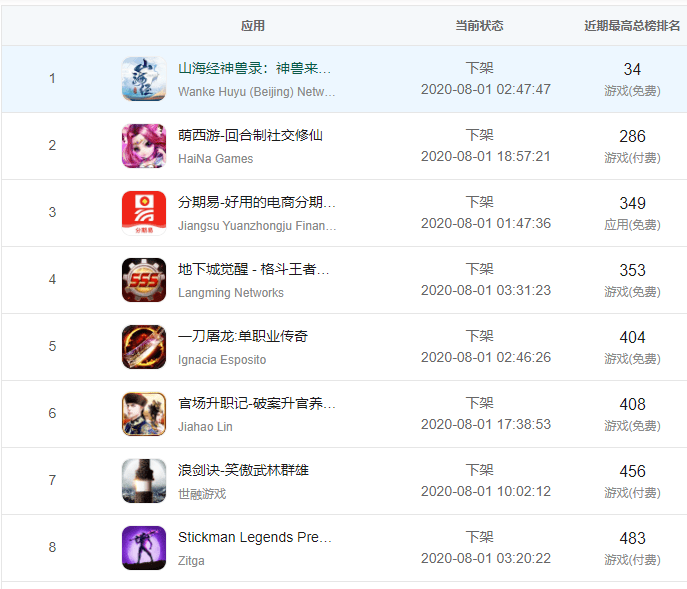Click the 地下城觉醒 555 game icon
The height and width of the screenshot is (589, 687).
pyautogui.click(x=143, y=280)
